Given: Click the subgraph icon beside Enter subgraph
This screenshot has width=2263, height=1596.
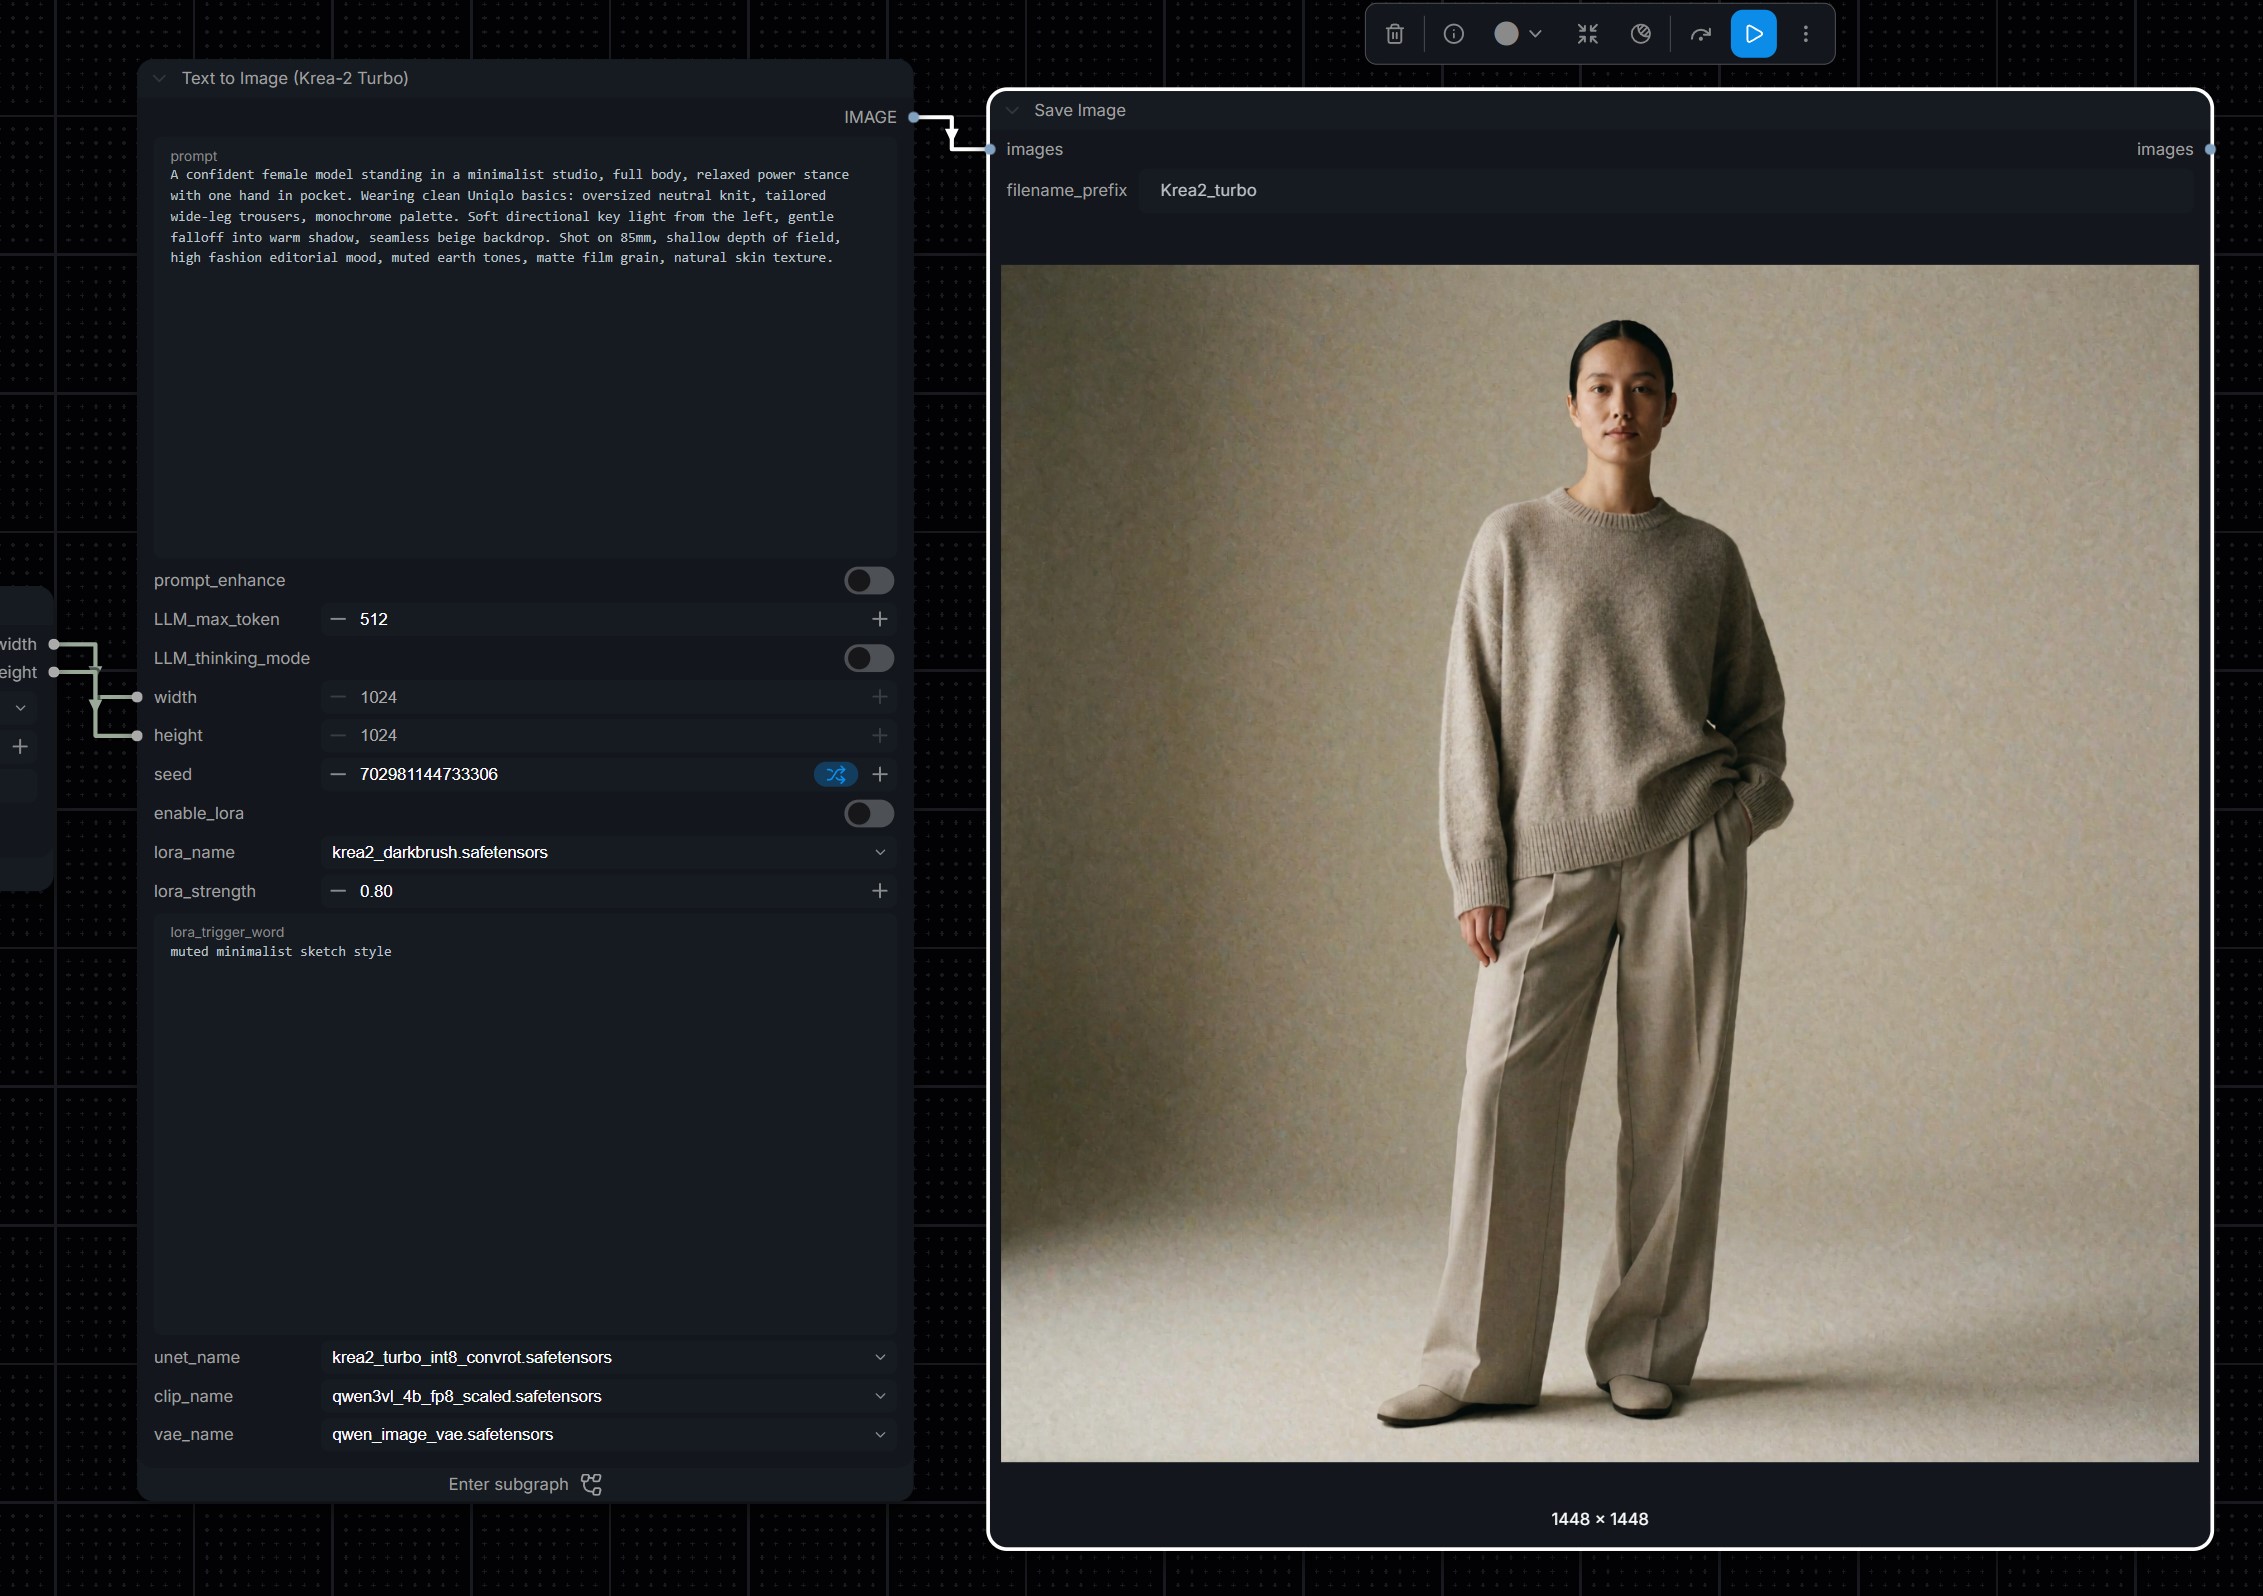Looking at the screenshot, I should (x=592, y=1484).
